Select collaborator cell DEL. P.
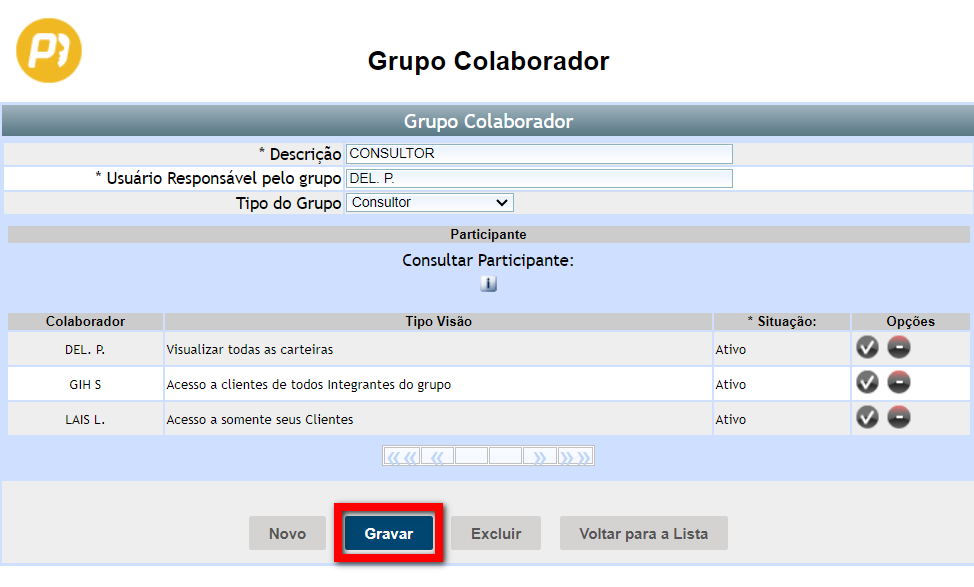 pyautogui.click(x=85, y=350)
